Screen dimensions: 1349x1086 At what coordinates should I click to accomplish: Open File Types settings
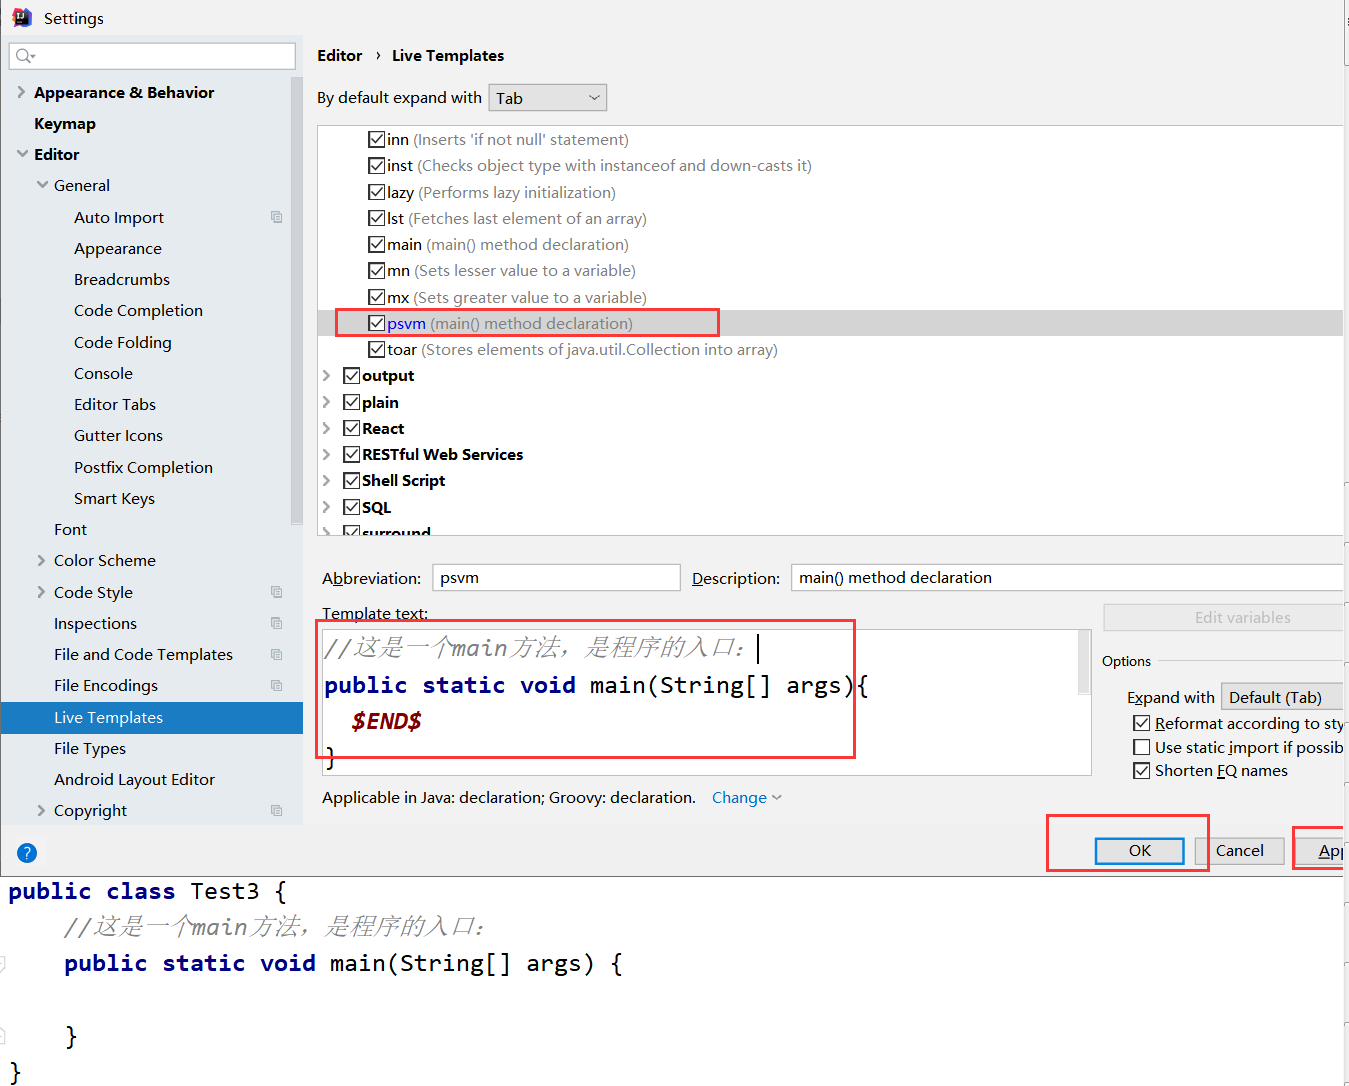(90, 748)
